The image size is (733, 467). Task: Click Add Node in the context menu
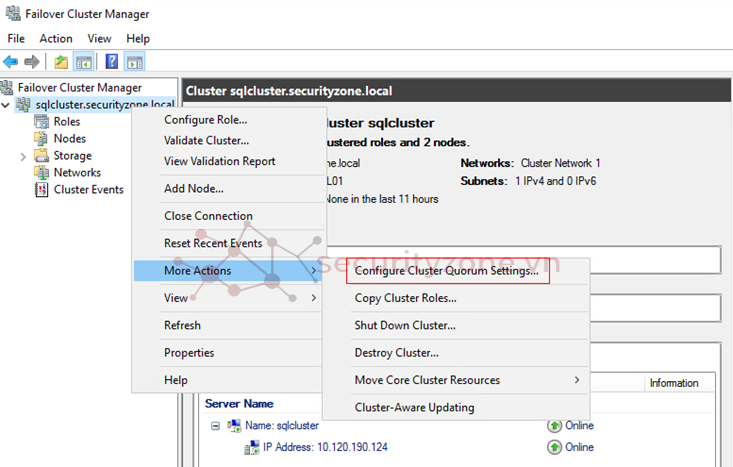click(193, 188)
